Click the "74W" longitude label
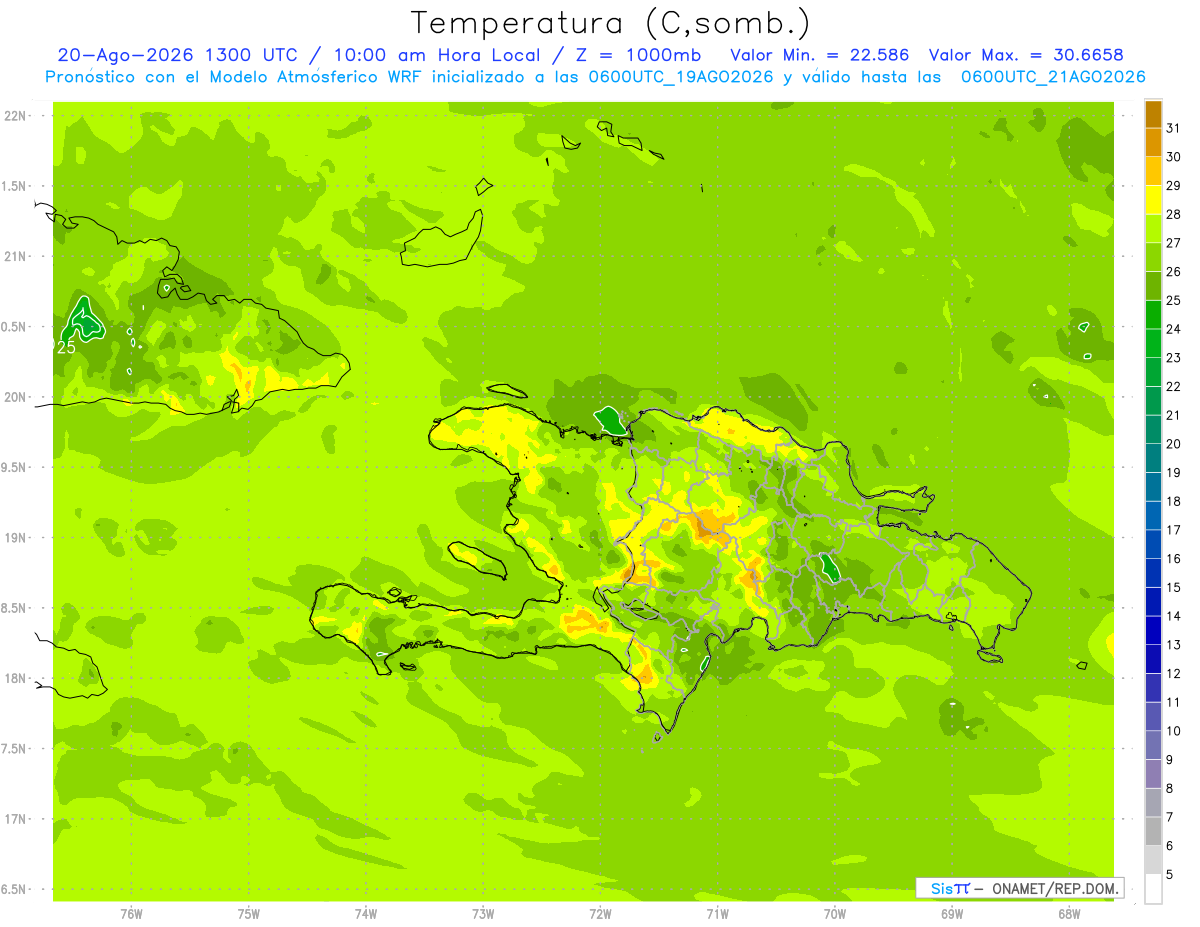 366,914
